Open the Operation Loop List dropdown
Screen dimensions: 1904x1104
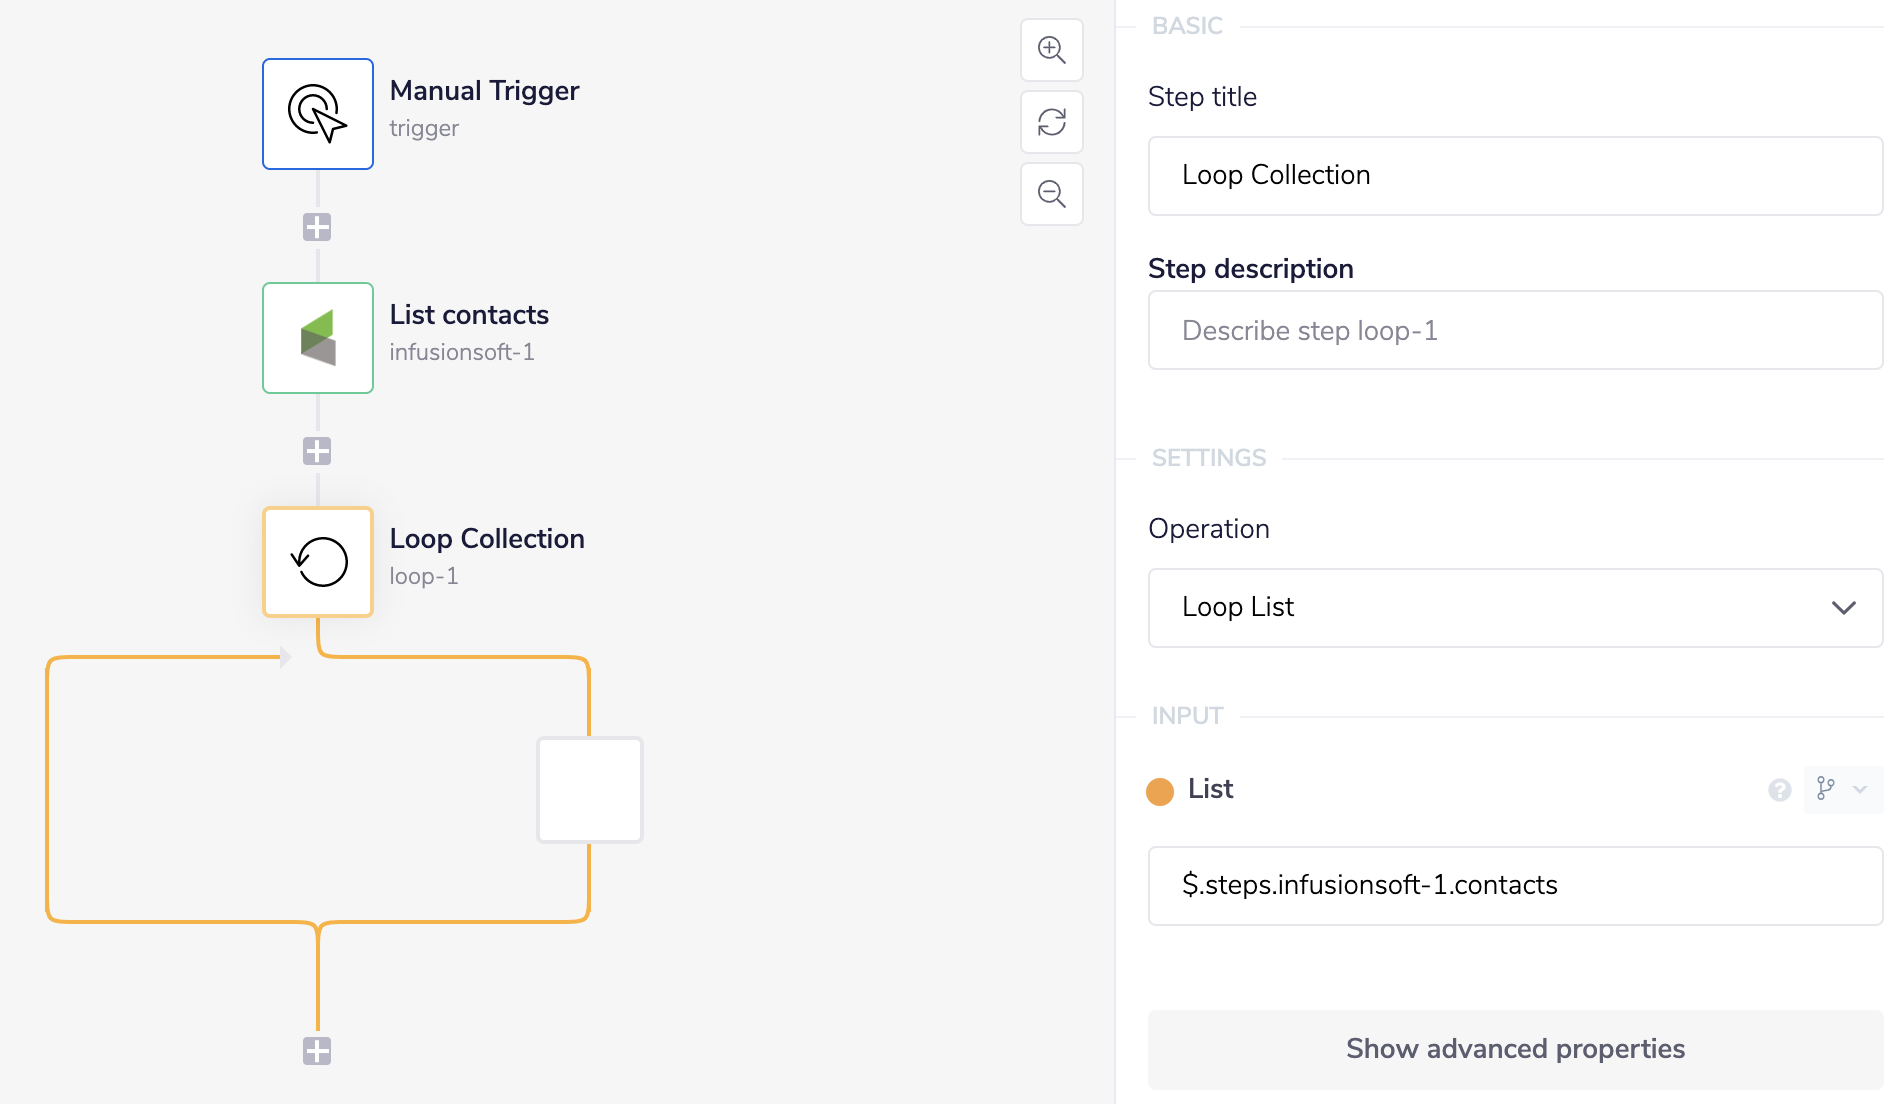pos(1515,608)
